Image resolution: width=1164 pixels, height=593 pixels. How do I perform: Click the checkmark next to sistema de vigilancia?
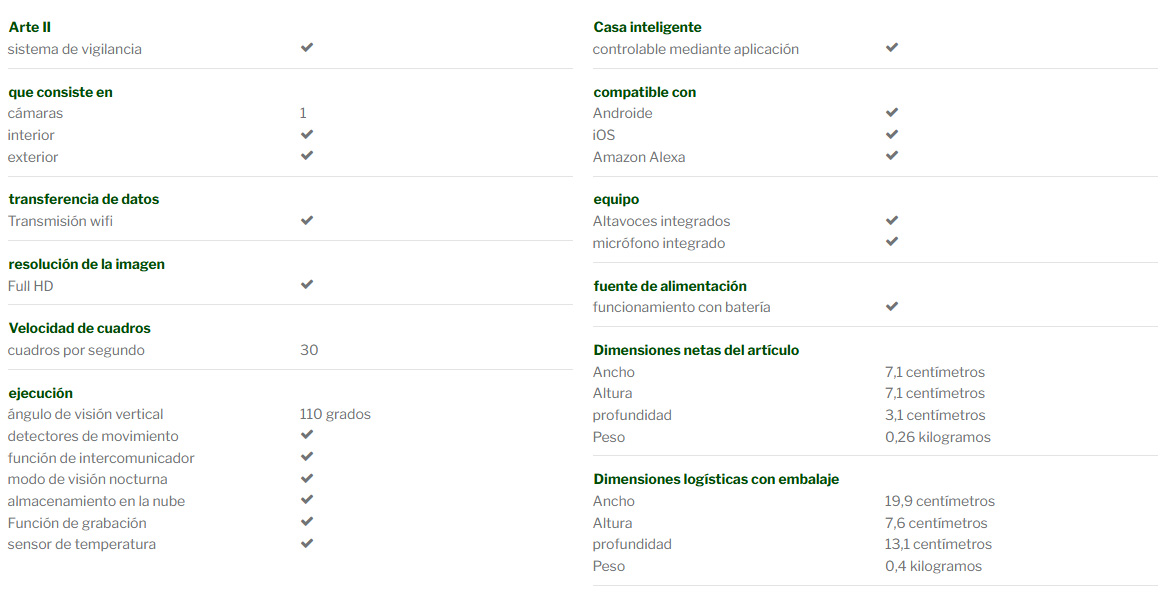307,47
